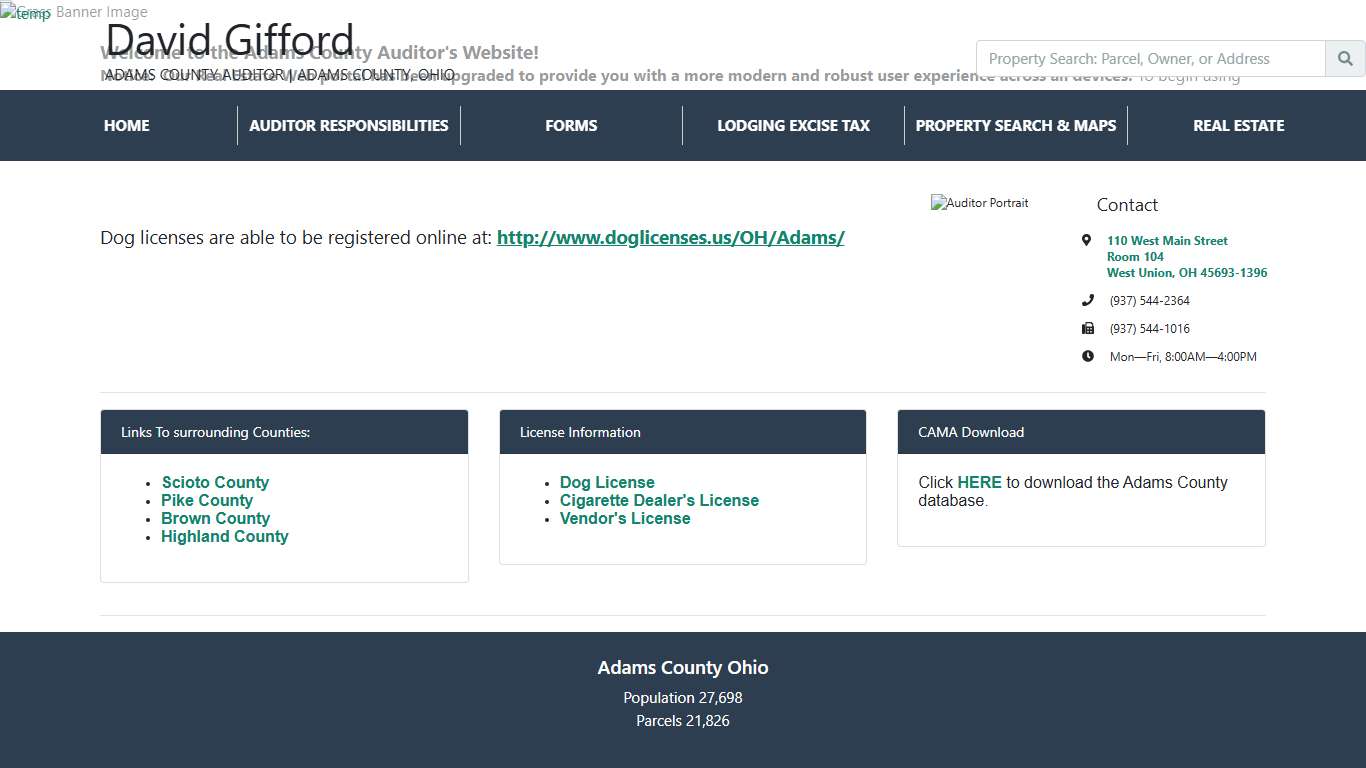Navigate to the REAL ESTATE section
This screenshot has height=768, width=1366.
tap(1238, 125)
